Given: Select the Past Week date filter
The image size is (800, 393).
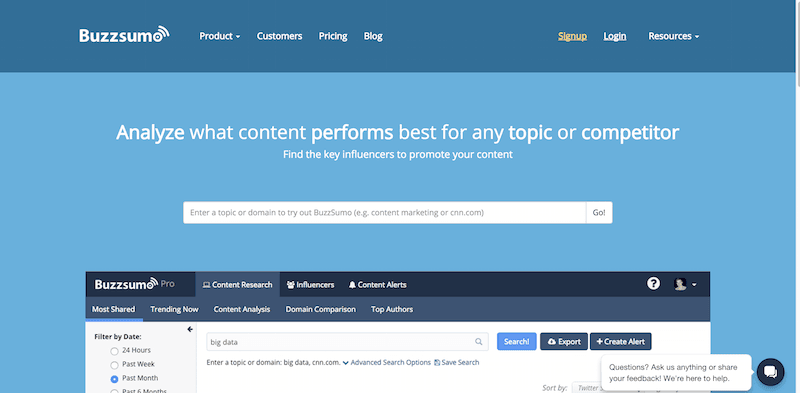Looking at the screenshot, I should pyautogui.click(x=114, y=365).
